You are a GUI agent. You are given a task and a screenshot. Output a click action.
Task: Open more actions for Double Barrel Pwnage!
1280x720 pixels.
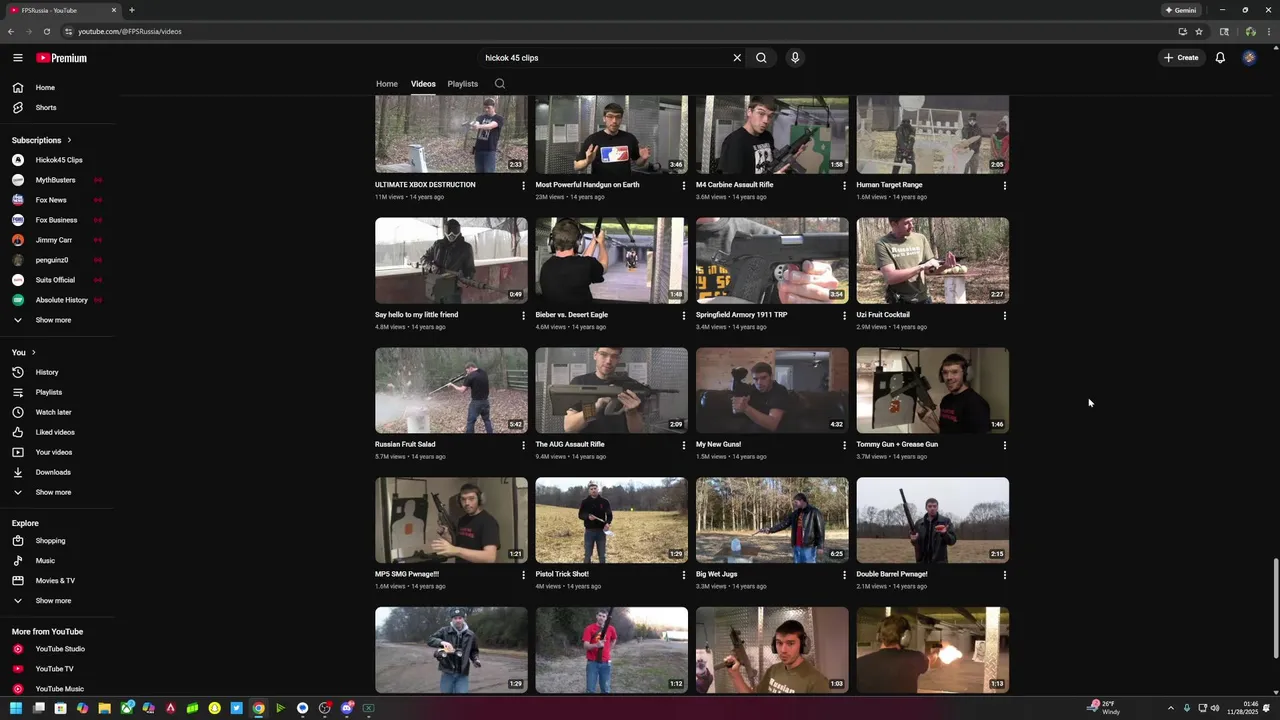pos(1005,575)
